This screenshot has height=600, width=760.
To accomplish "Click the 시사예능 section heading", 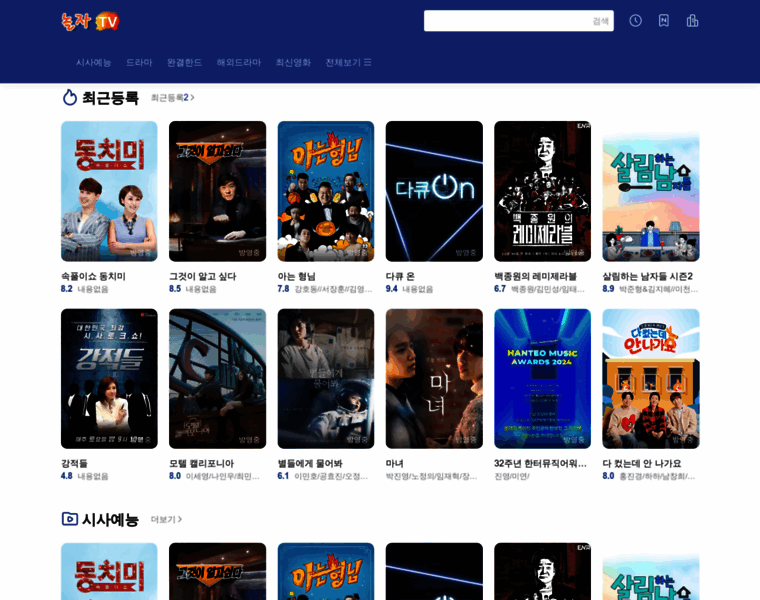I will click(111, 520).
